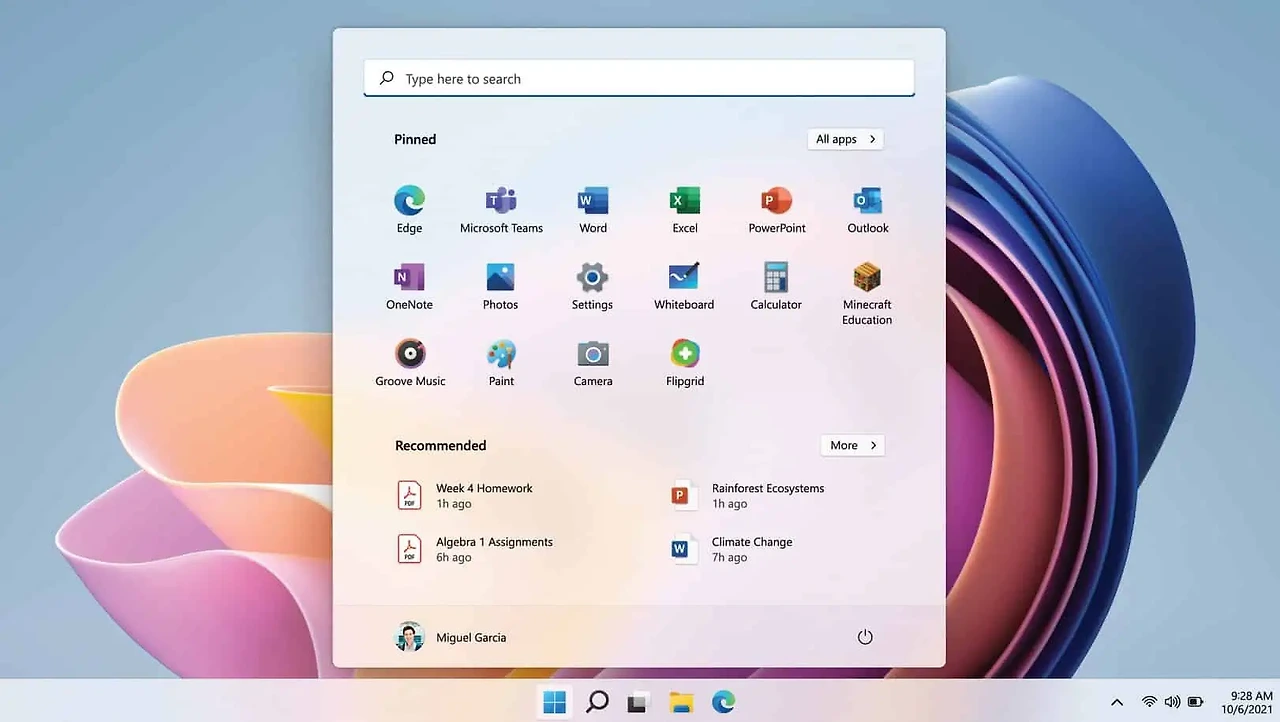The image size is (1280, 722).
Task: Launch the Camera app
Action: (593, 363)
